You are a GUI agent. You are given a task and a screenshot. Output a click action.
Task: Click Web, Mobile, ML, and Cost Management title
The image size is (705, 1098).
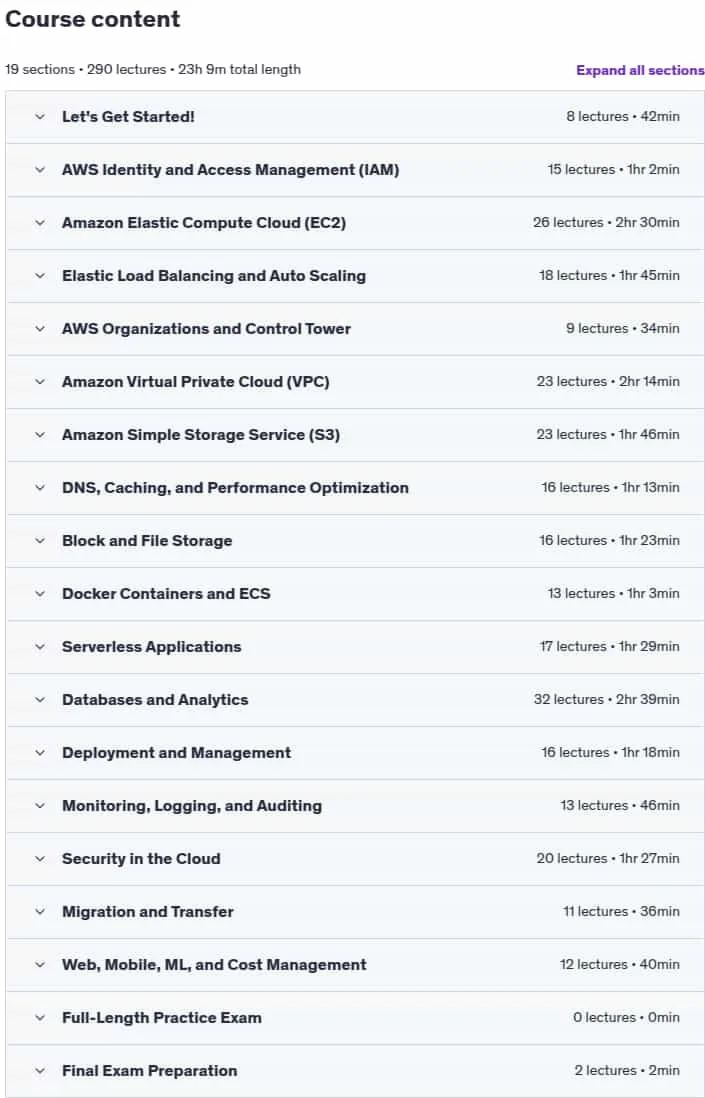[x=214, y=964]
